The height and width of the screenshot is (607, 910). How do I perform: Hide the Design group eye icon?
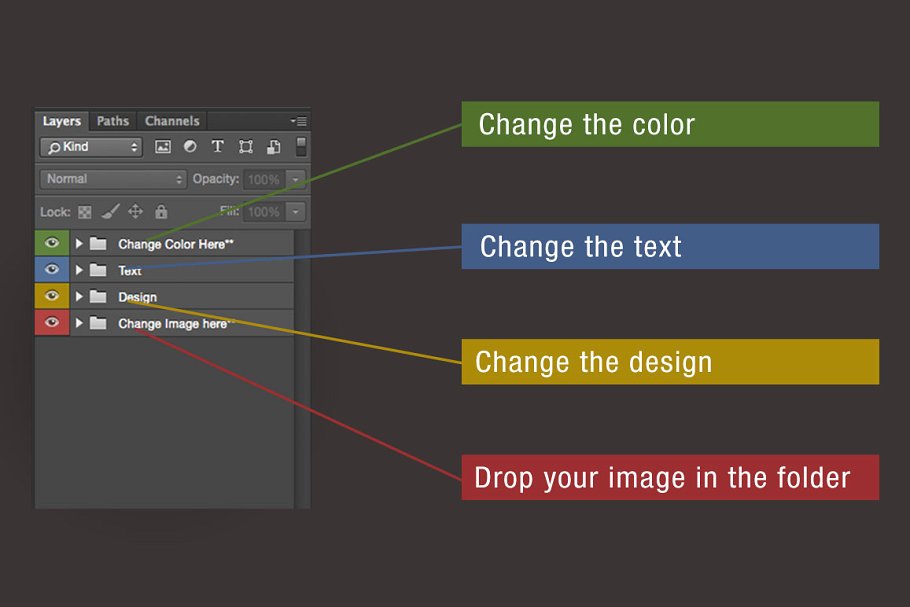[52, 296]
